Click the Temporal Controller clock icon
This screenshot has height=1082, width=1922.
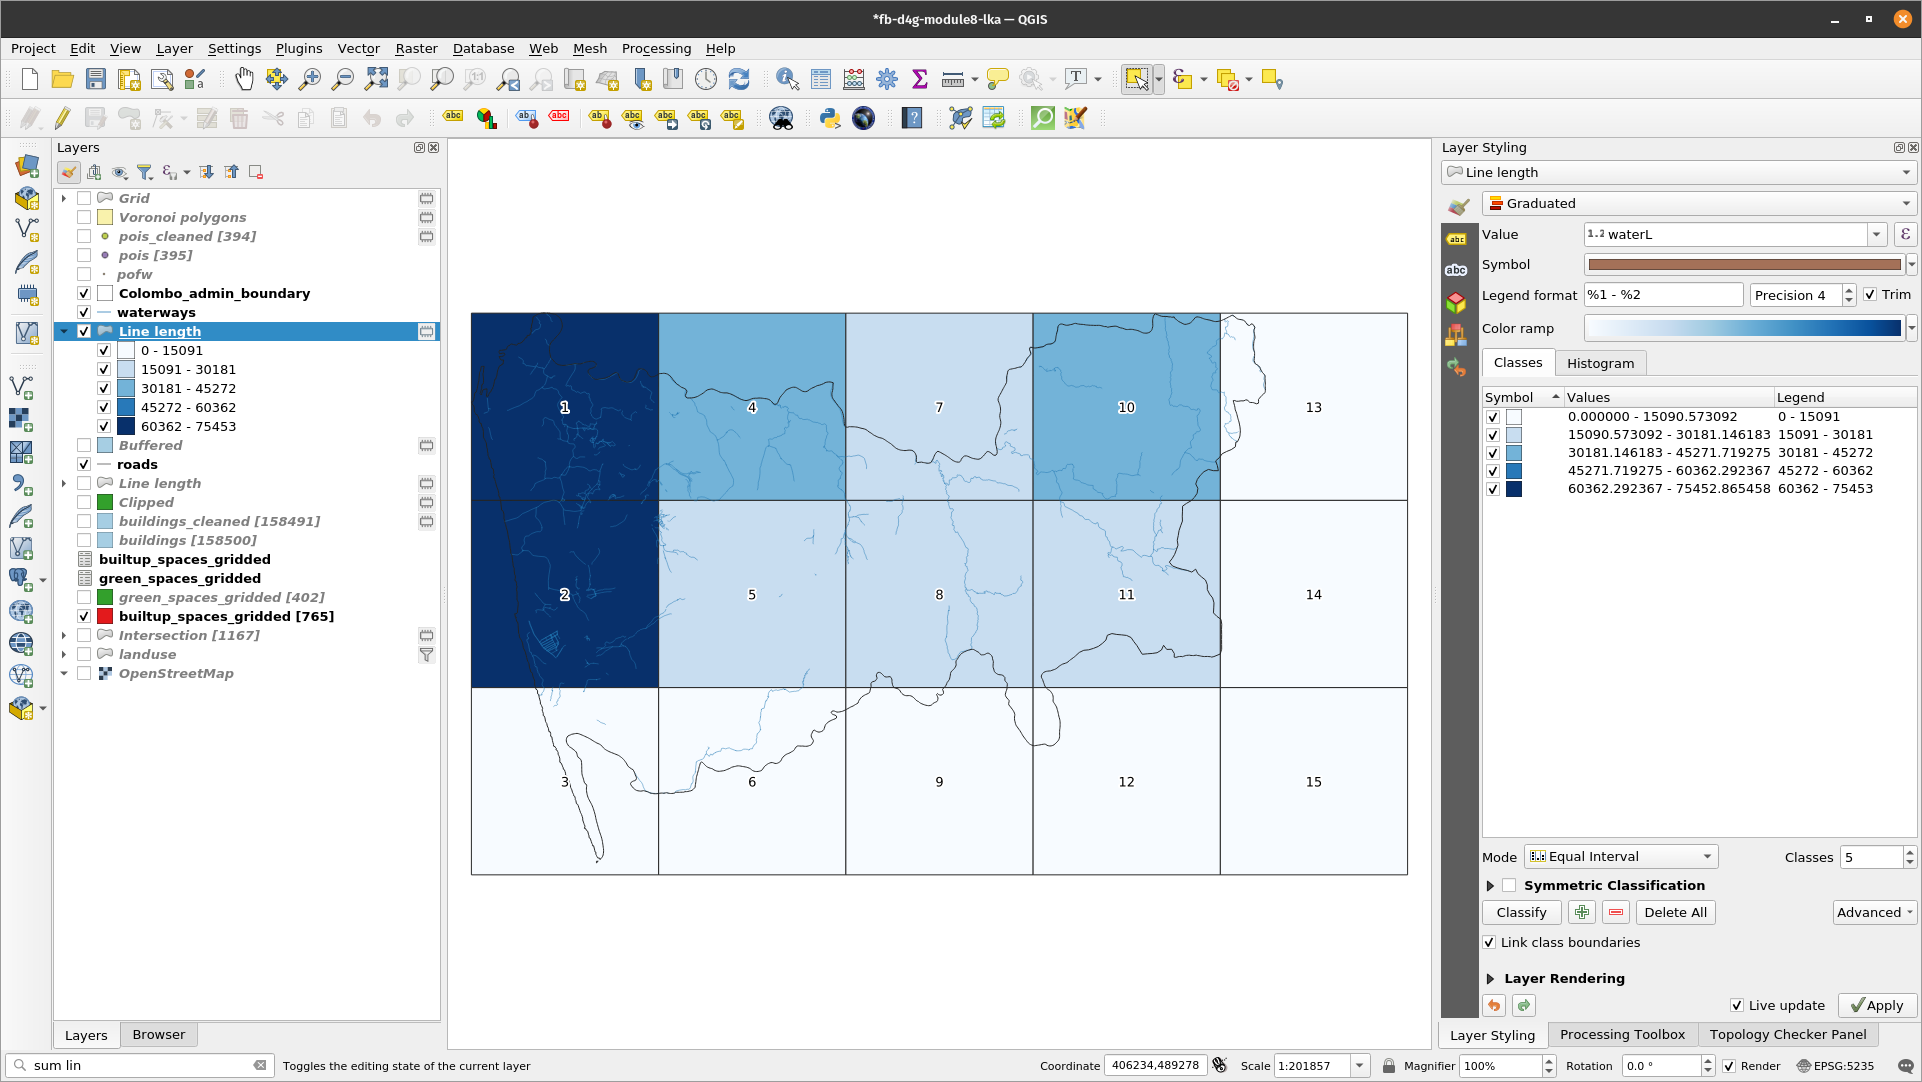706,80
